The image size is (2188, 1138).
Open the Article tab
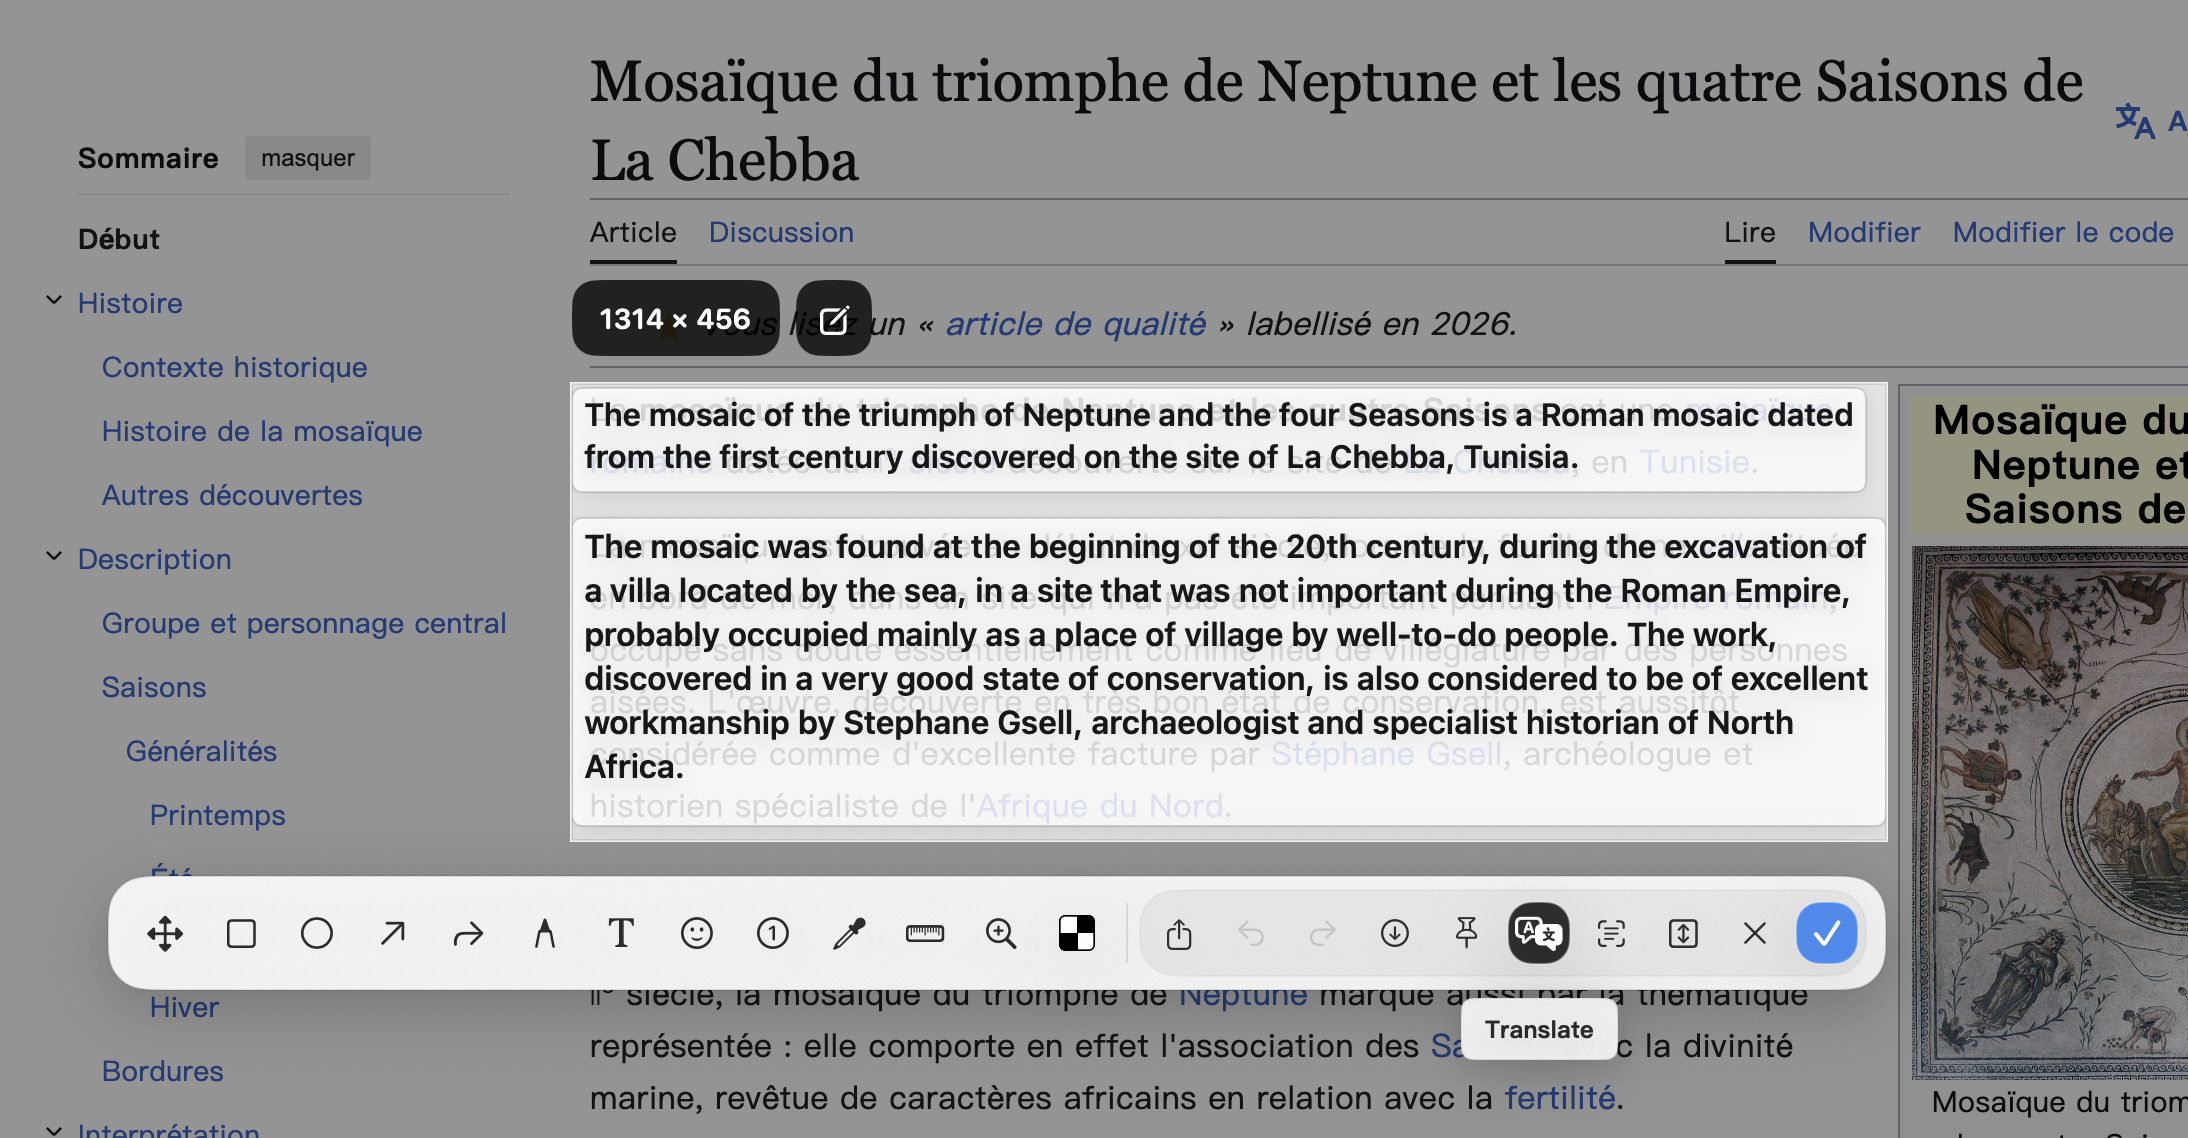(x=633, y=232)
